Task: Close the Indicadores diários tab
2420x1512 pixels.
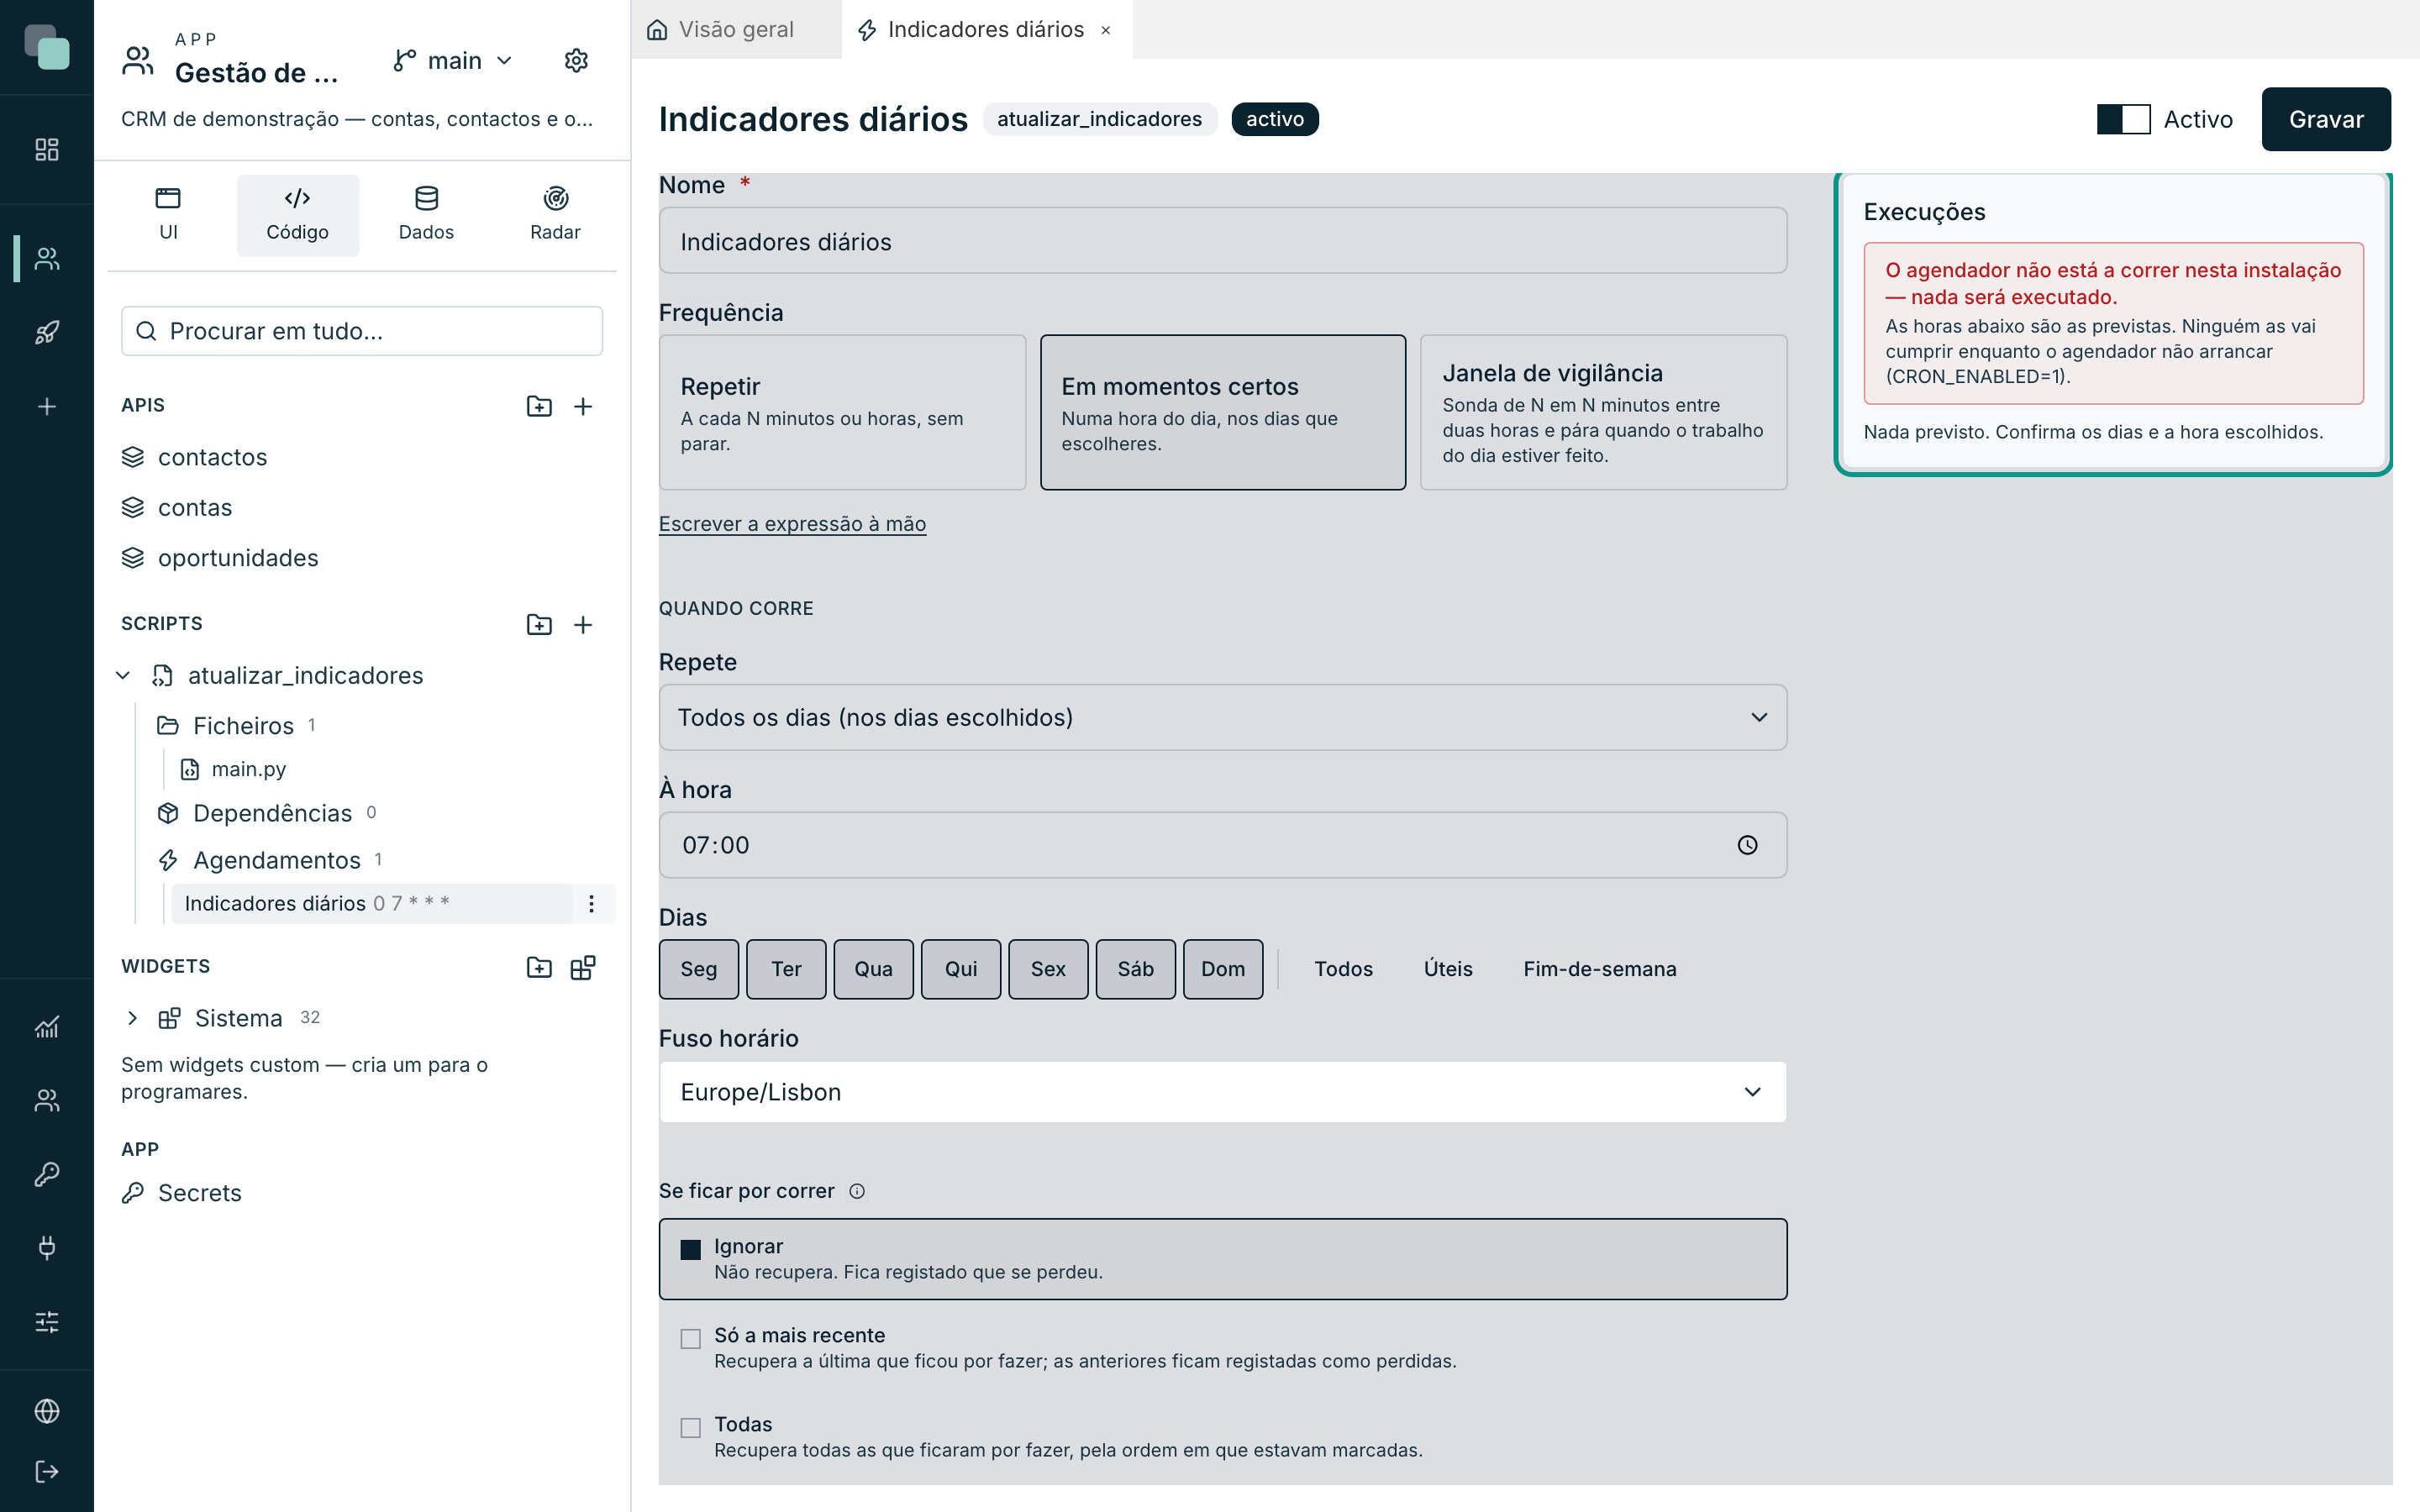Action: 1106,30
